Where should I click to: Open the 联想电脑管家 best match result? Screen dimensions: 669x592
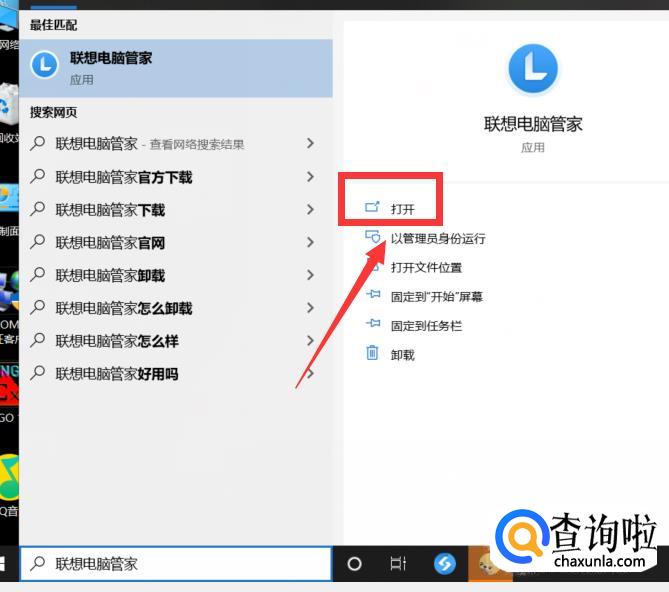point(176,68)
